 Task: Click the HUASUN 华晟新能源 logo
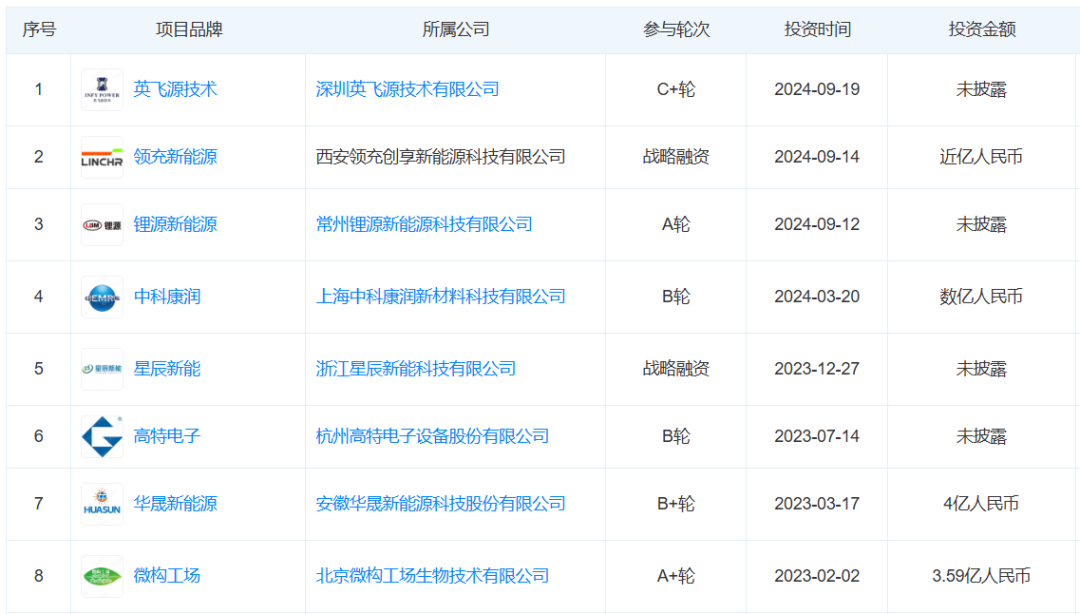(102, 504)
